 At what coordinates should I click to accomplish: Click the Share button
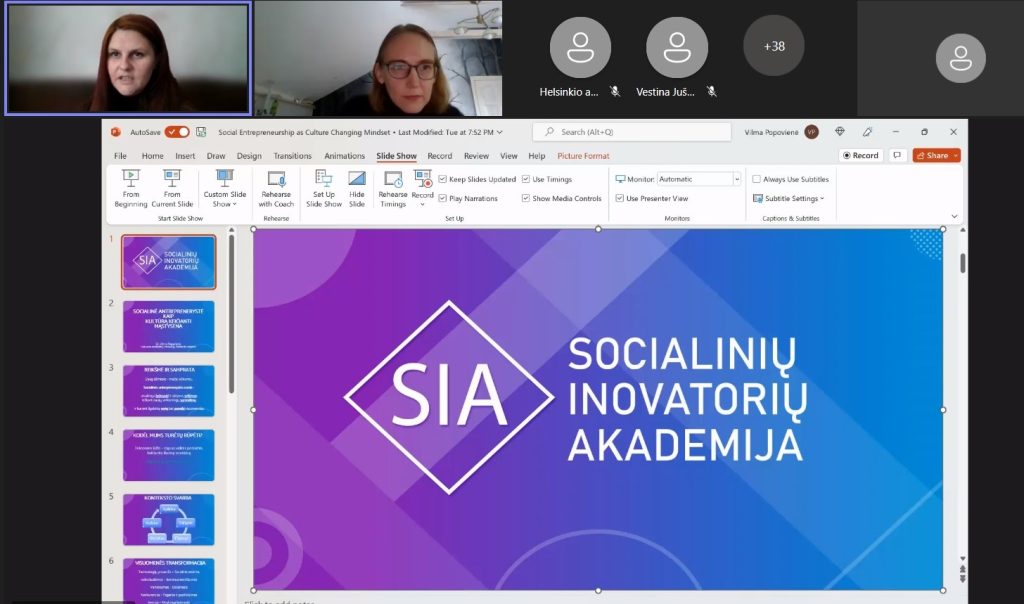[x=932, y=155]
